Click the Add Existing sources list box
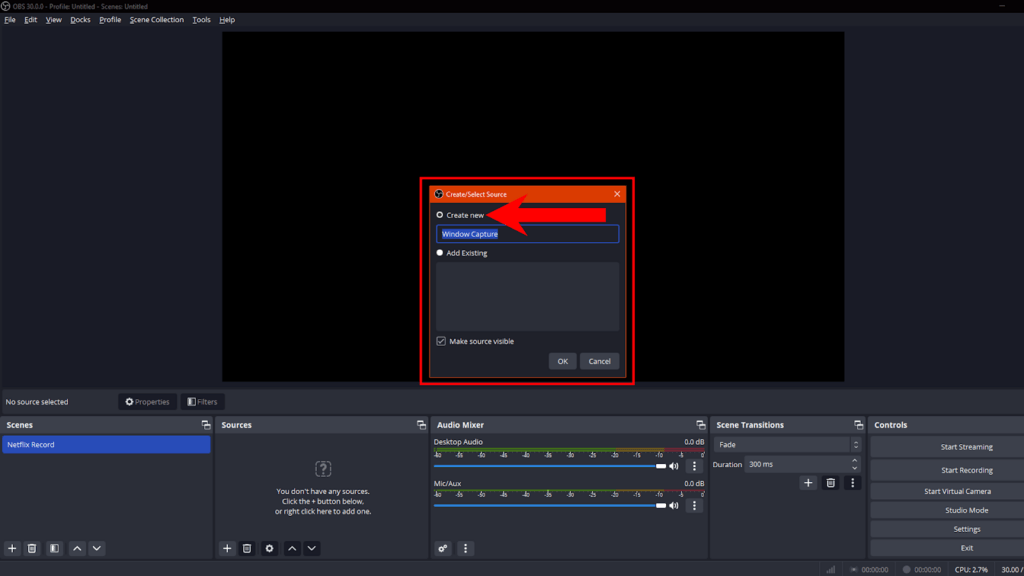 click(528, 296)
